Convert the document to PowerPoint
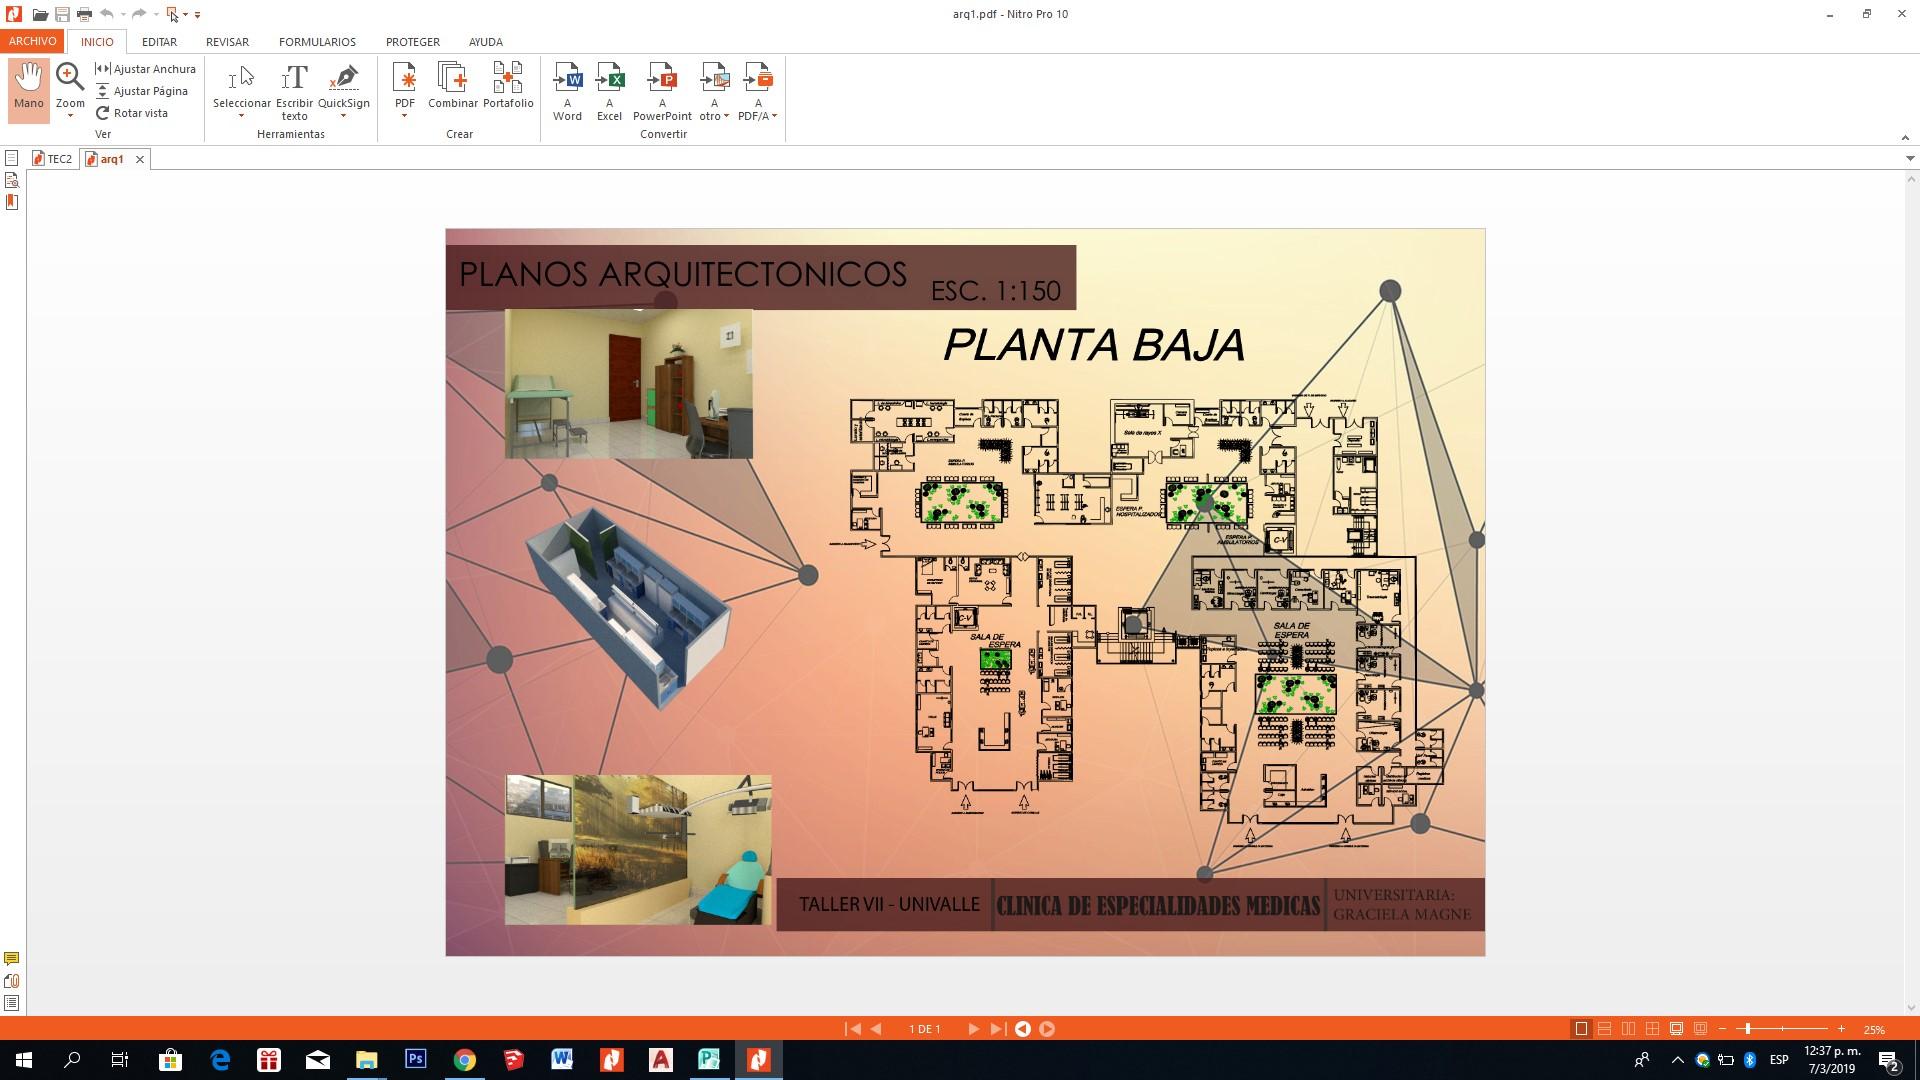Viewport: 1920px width, 1080px height. [662, 90]
